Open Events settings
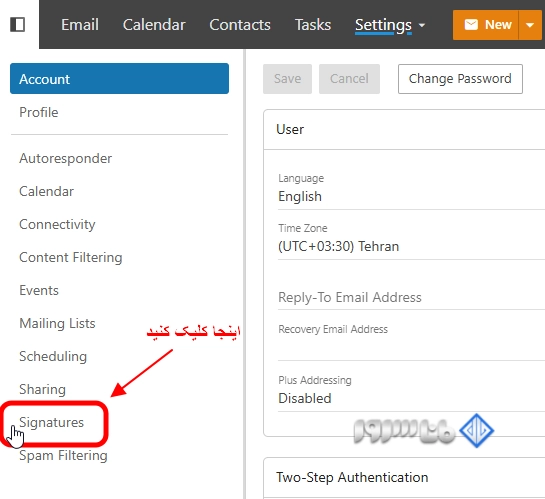545x499 pixels. coord(39,290)
